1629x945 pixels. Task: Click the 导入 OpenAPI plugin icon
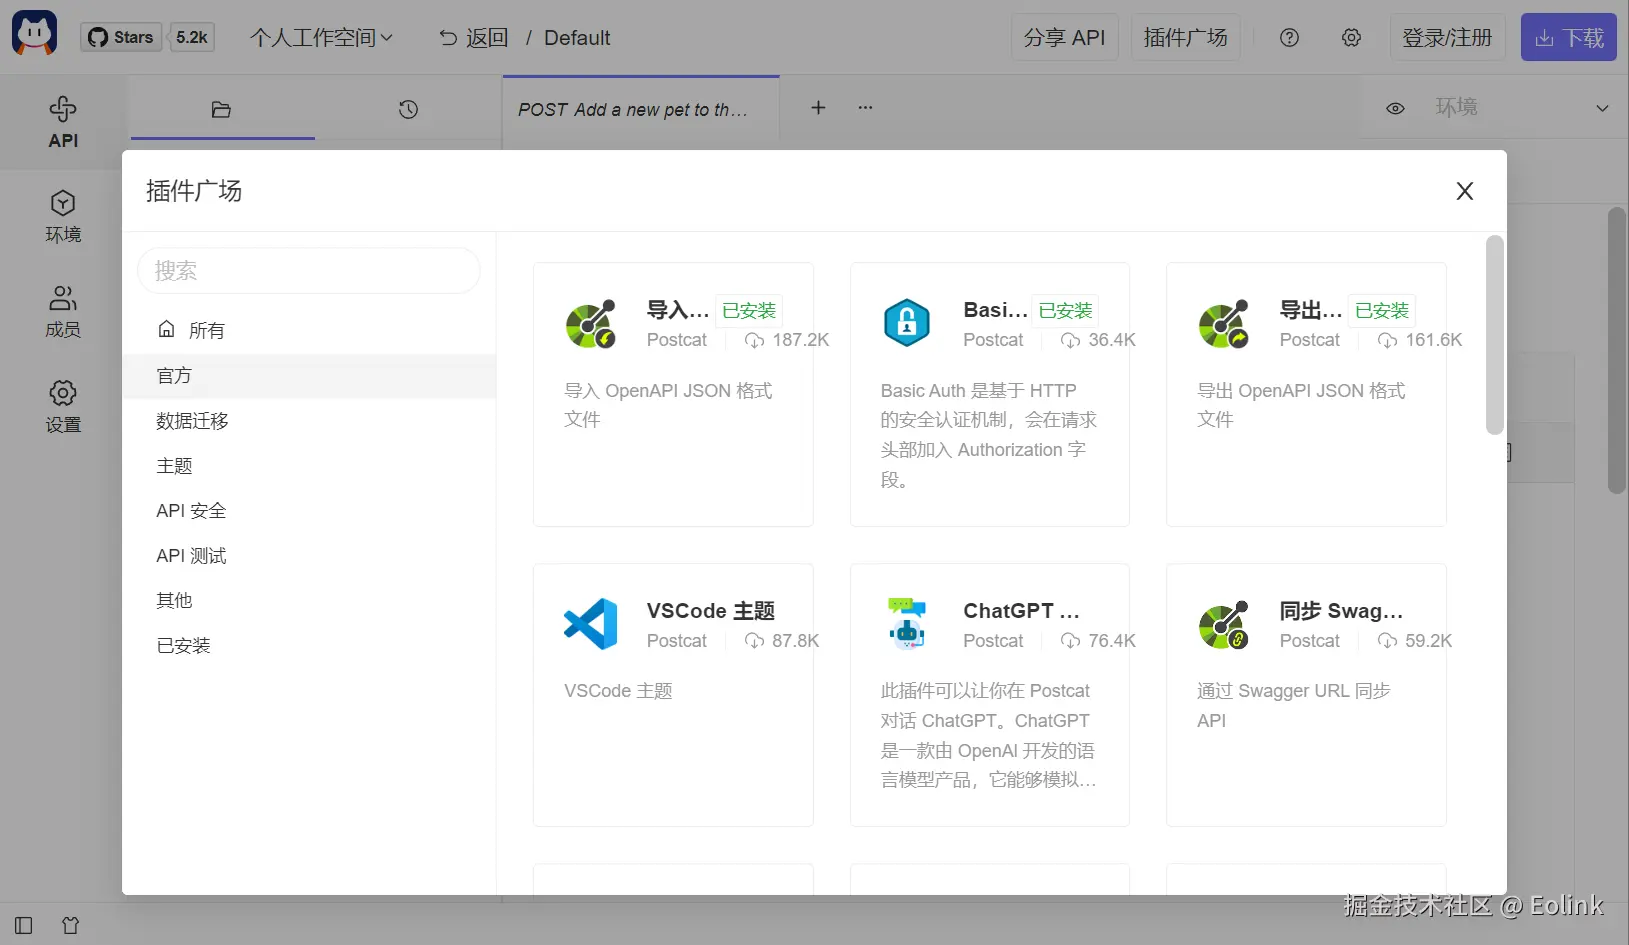[x=591, y=324]
